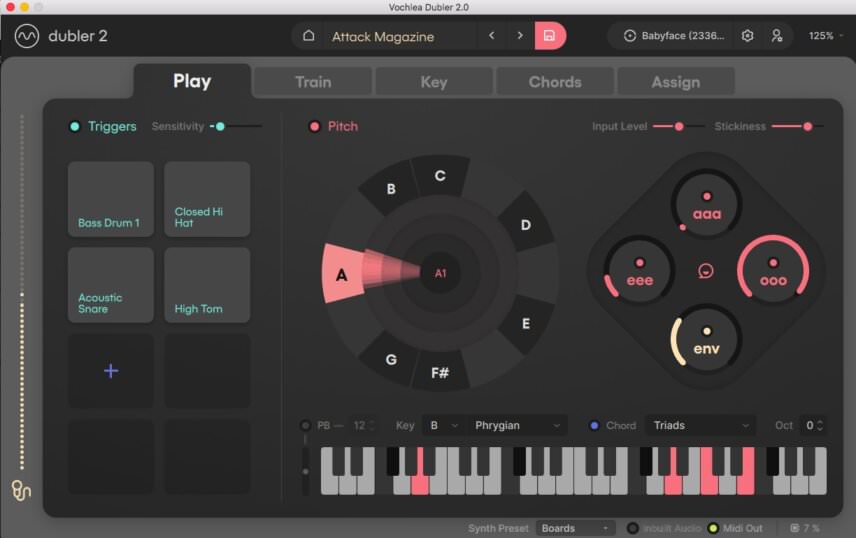Select note C on pitch wheel
Screen dimensions: 856x538
pos(440,176)
